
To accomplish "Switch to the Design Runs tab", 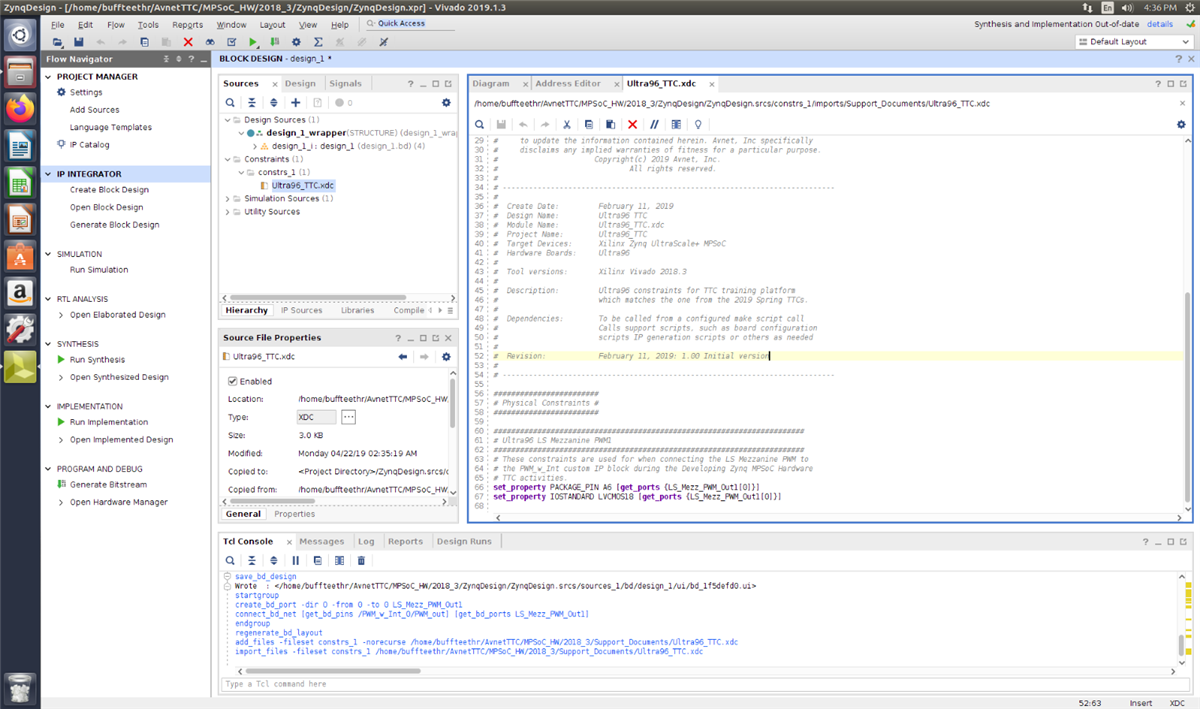I will (466, 541).
